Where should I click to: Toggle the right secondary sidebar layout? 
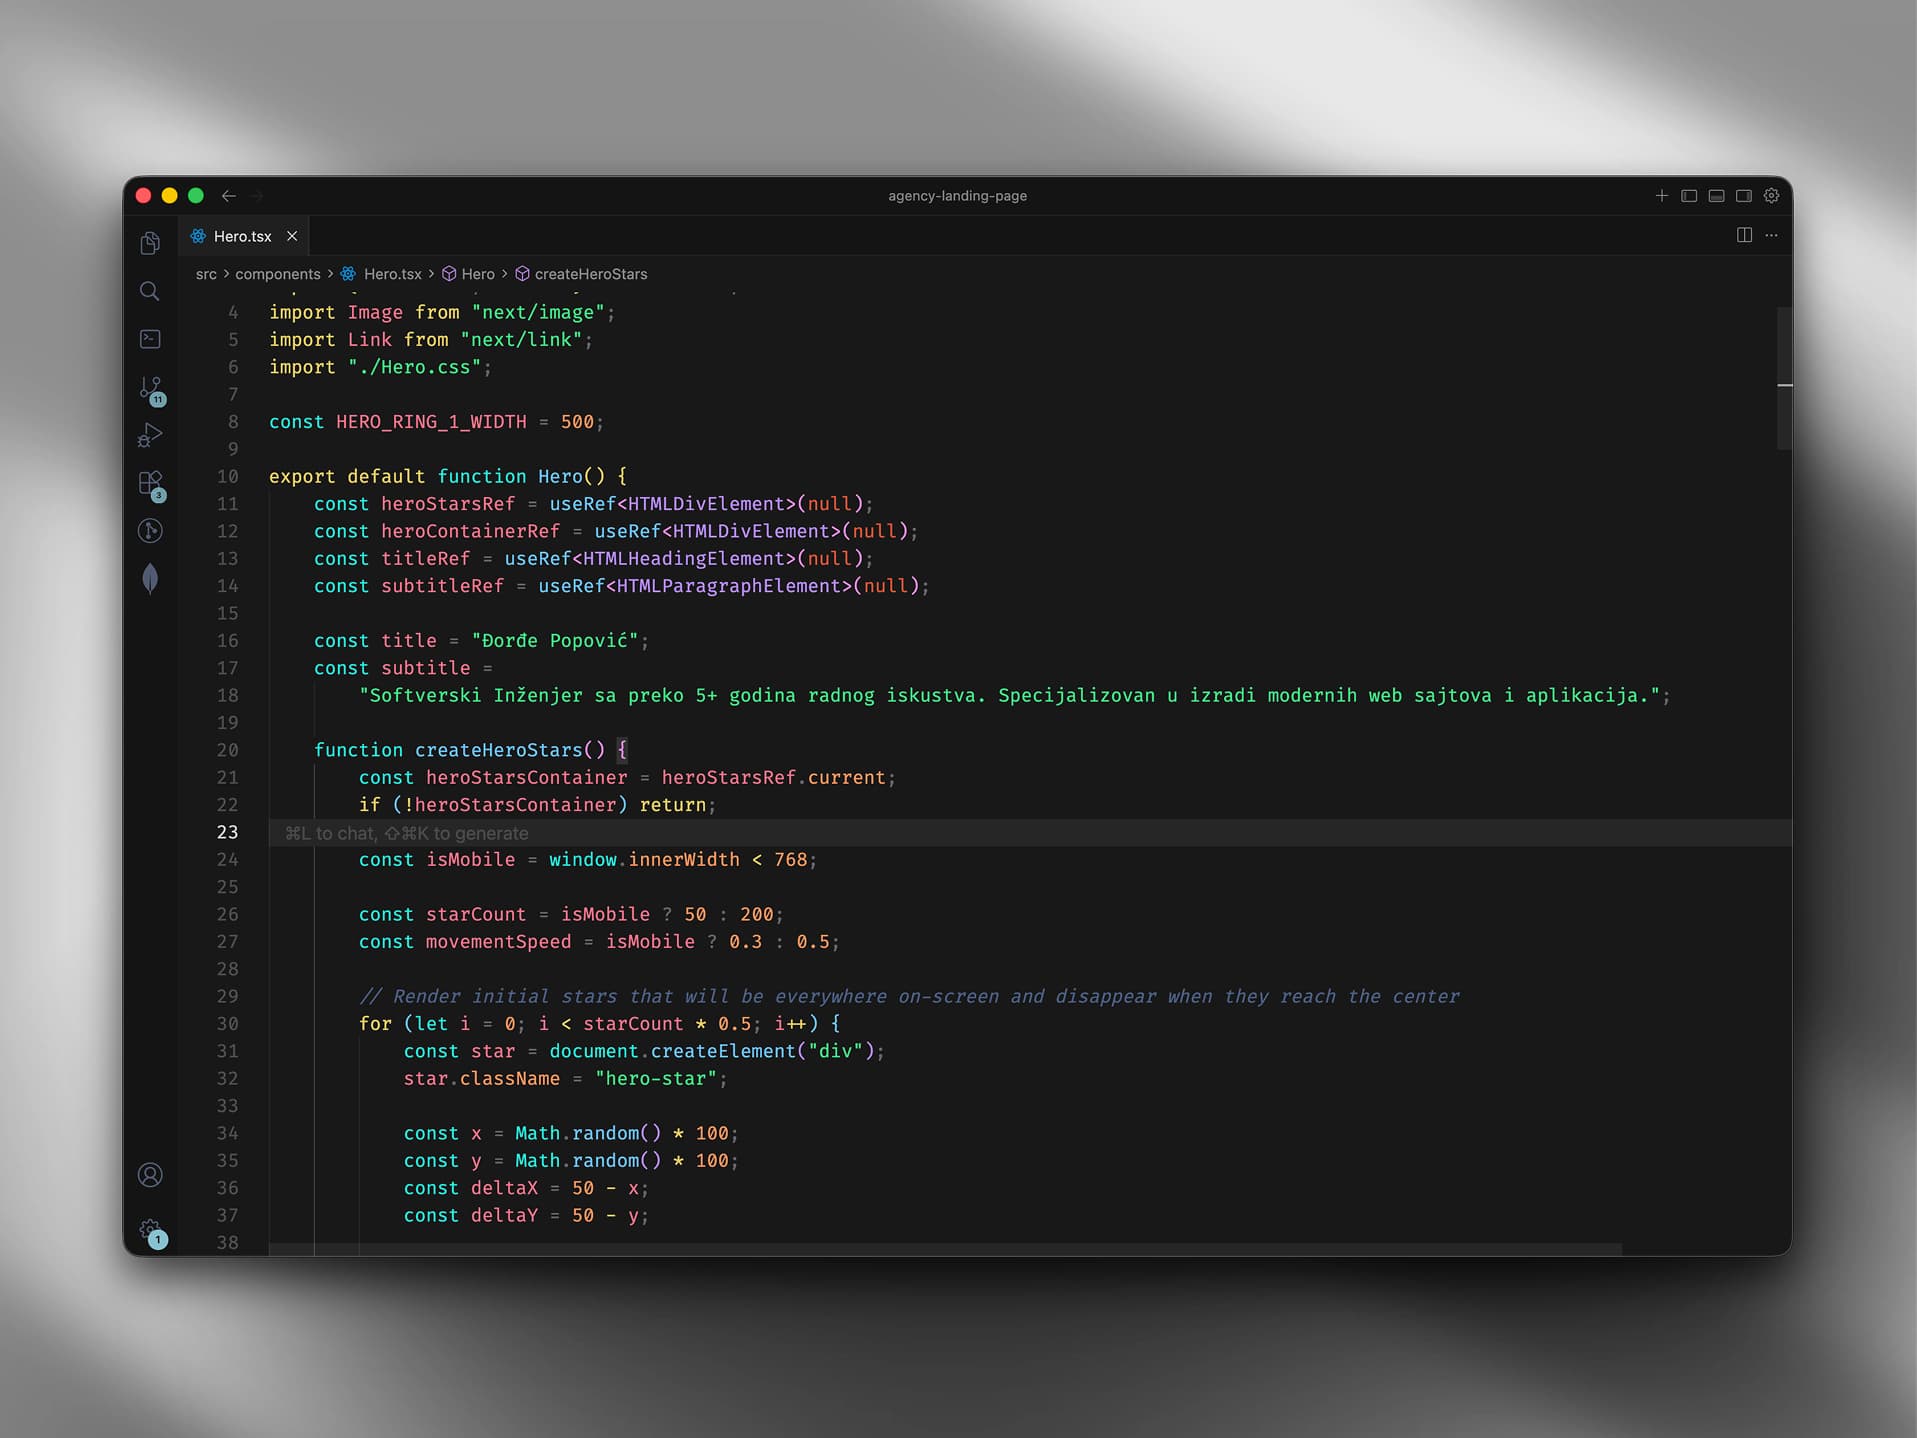point(1744,196)
